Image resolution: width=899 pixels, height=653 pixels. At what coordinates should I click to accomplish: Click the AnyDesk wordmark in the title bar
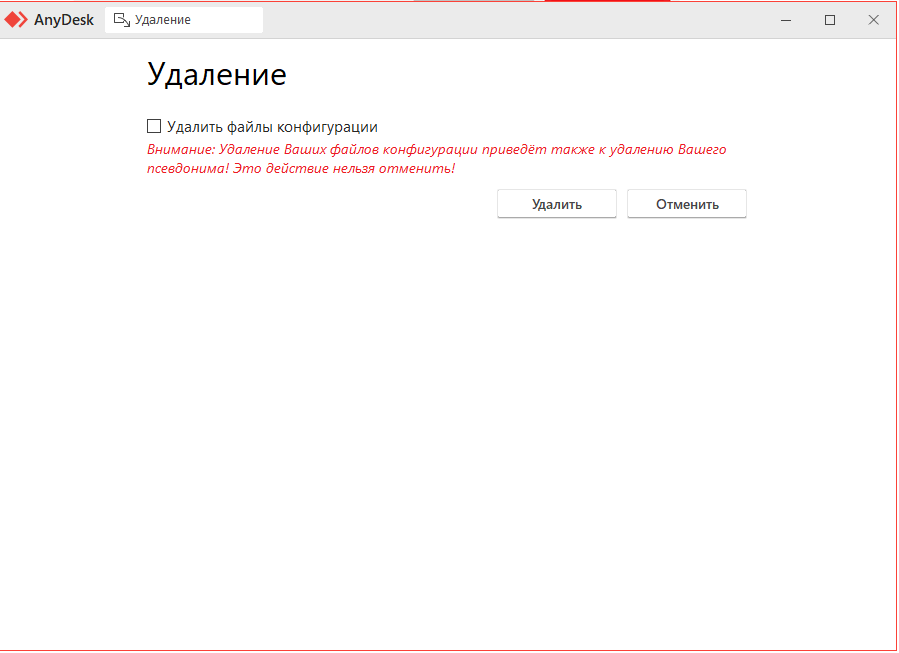click(64, 20)
